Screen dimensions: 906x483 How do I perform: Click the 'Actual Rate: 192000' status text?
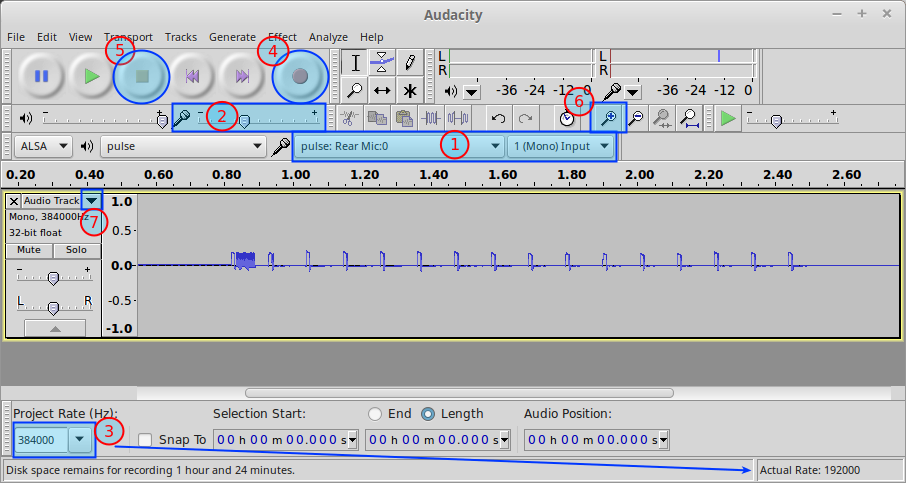click(810, 470)
